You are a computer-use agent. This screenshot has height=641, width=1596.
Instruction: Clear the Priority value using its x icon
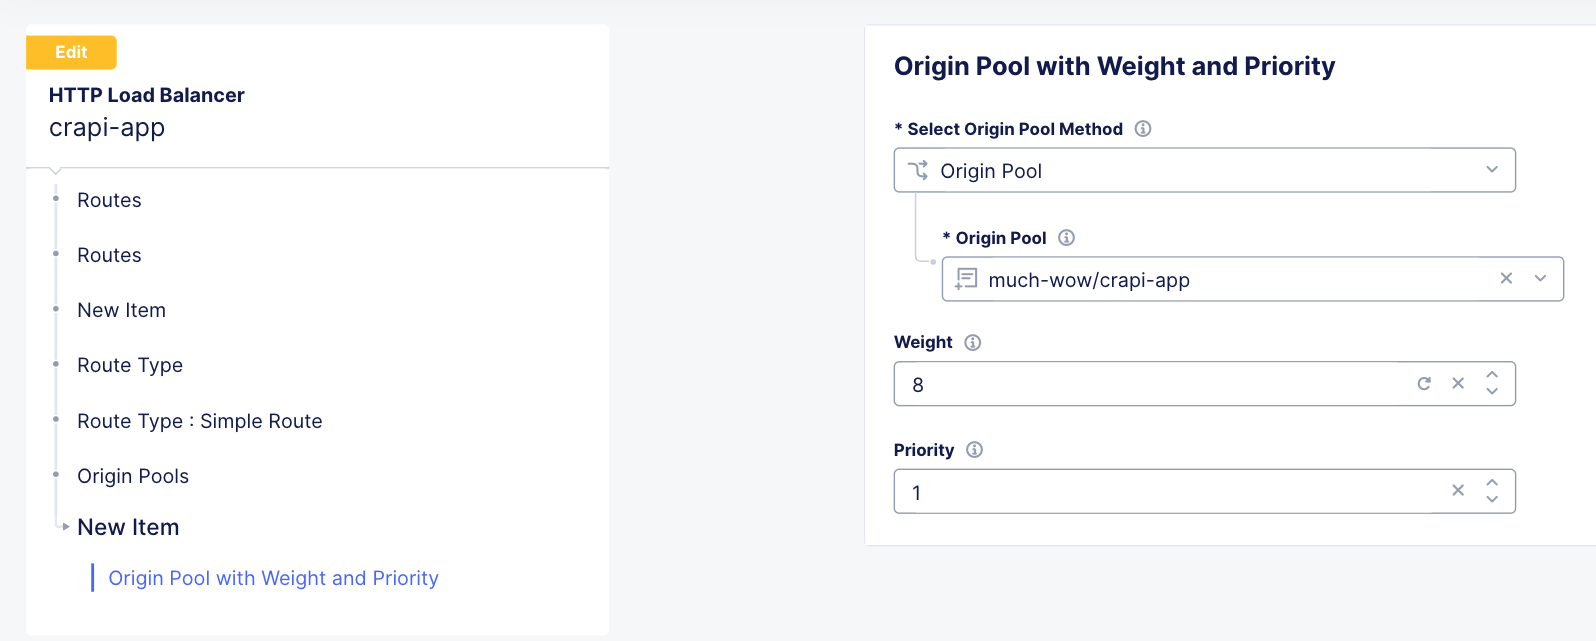point(1457,490)
